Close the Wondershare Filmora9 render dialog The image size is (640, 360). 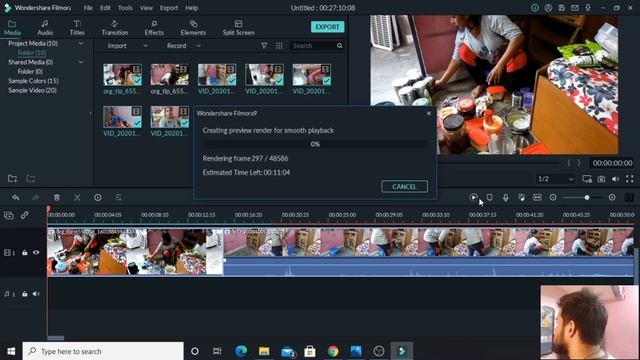pos(429,113)
